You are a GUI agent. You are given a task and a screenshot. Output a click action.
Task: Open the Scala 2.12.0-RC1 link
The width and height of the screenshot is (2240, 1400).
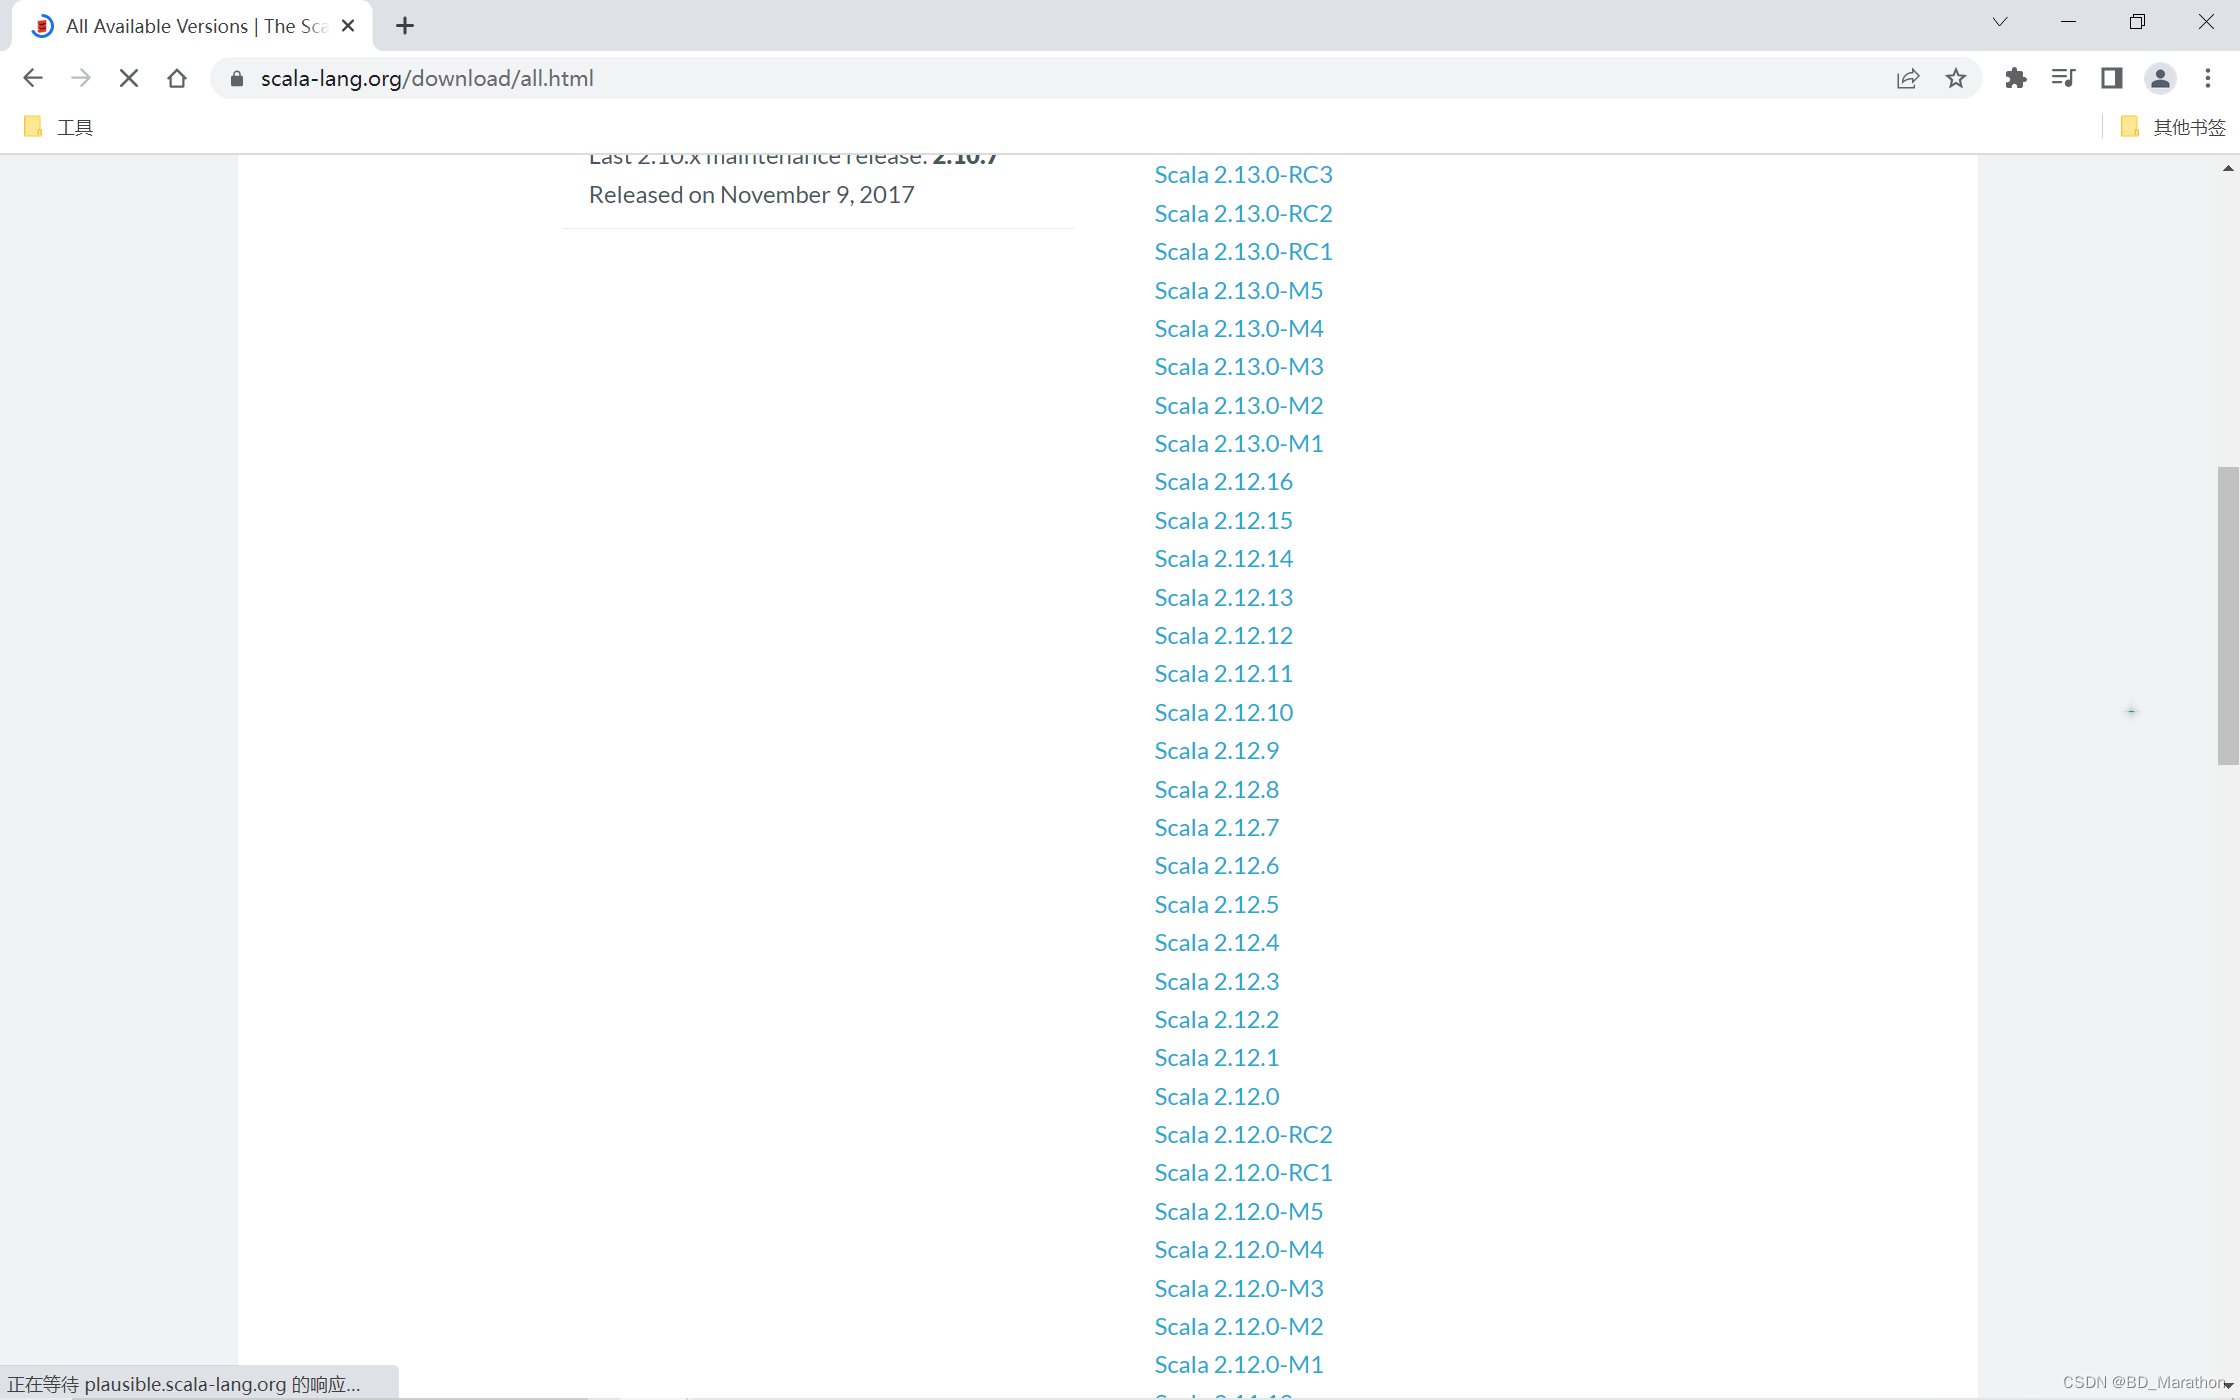[x=1243, y=1172]
